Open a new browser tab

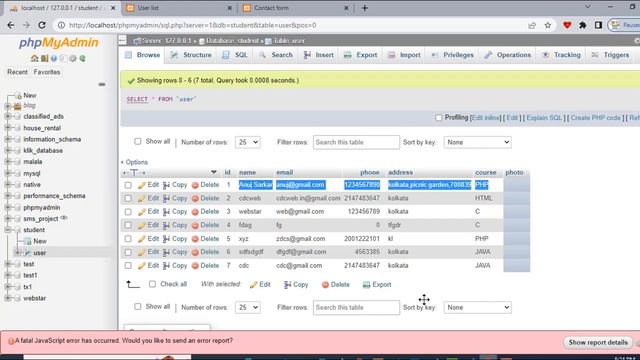[x=364, y=8]
